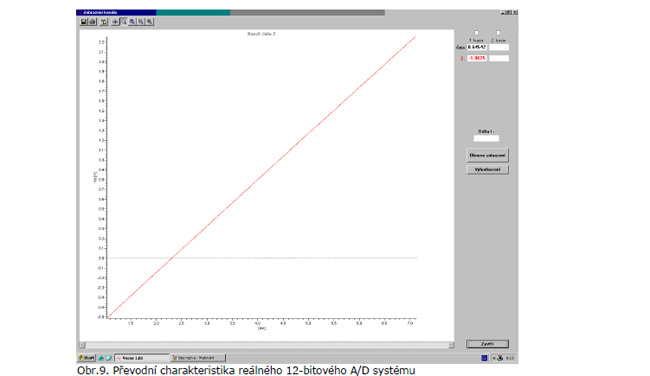Viewport: 650px width, 376px height.
Task: Enable the first cursor checkbox
Action: click(476, 33)
